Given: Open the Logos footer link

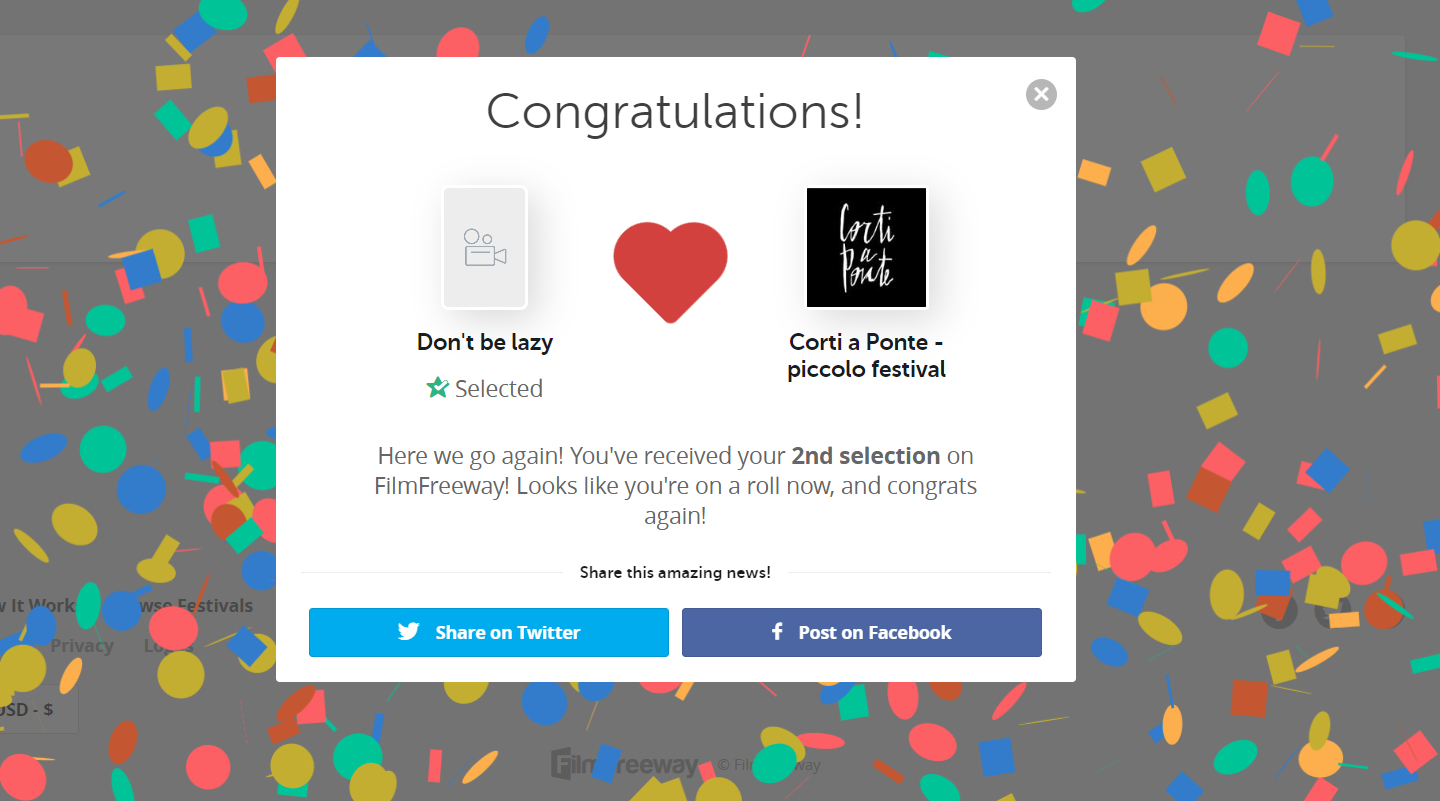Looking at the screenshot, I should tap(168, 646).
